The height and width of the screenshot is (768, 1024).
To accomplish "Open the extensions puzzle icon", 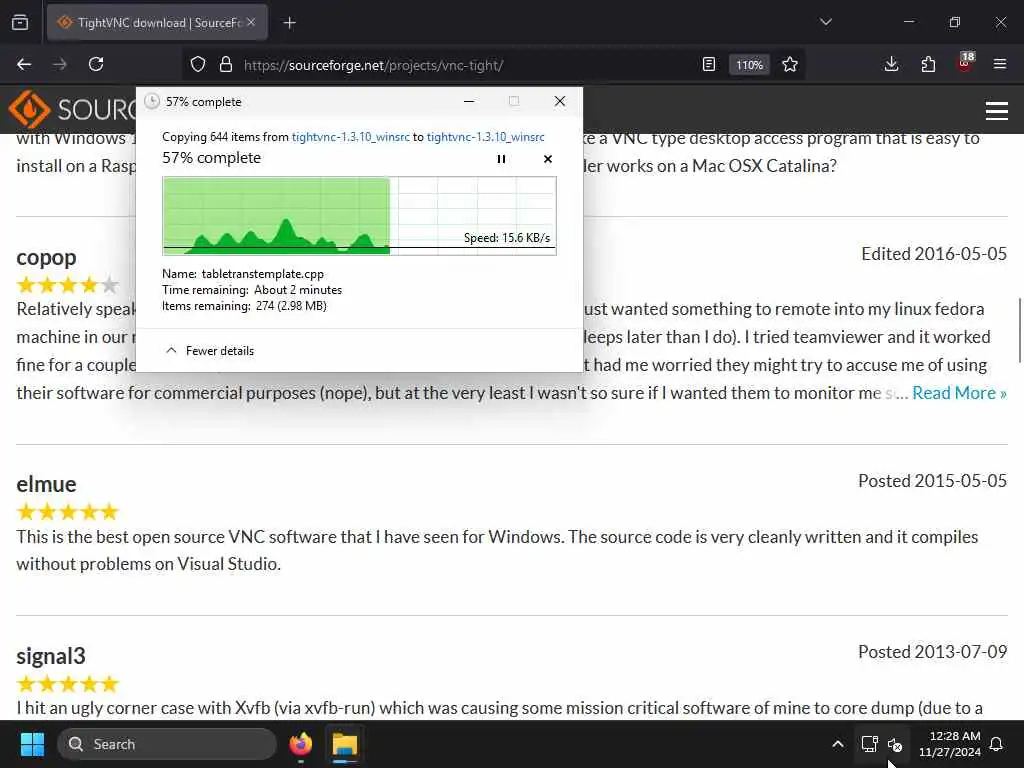I will (928, 65).
